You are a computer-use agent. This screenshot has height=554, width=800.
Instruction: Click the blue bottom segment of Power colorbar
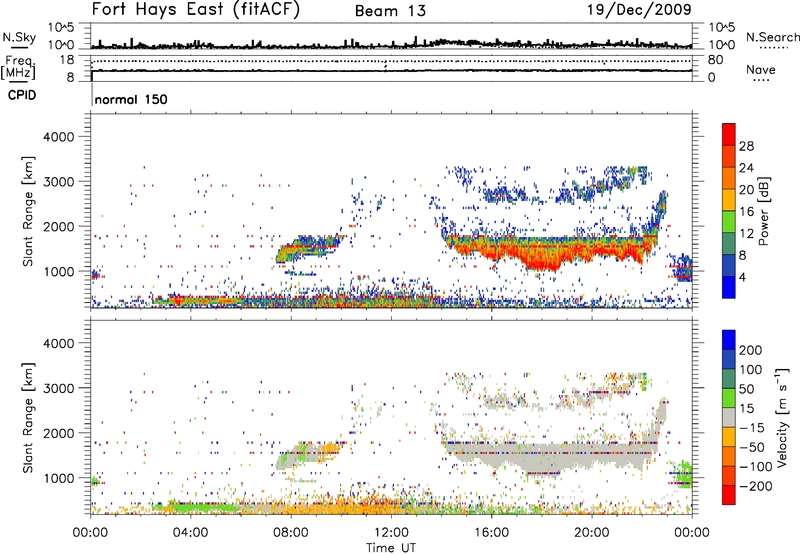pyautogui.click(x=729, y=287)
